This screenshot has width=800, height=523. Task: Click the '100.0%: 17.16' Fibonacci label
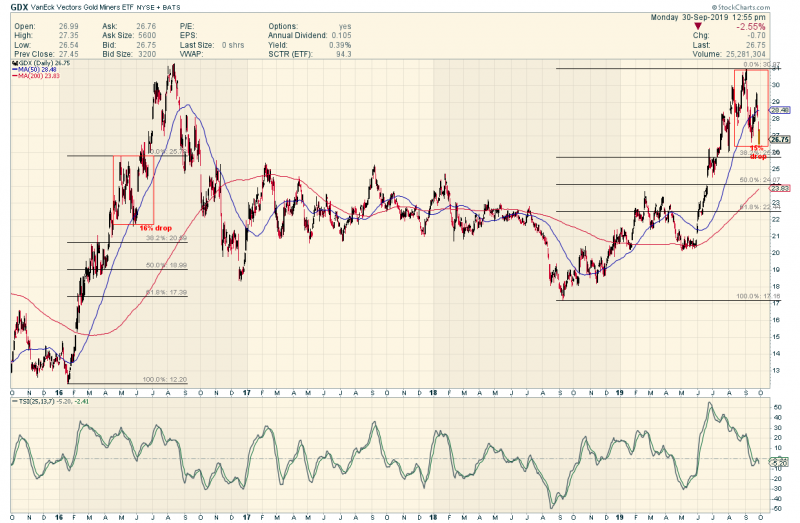759,296
